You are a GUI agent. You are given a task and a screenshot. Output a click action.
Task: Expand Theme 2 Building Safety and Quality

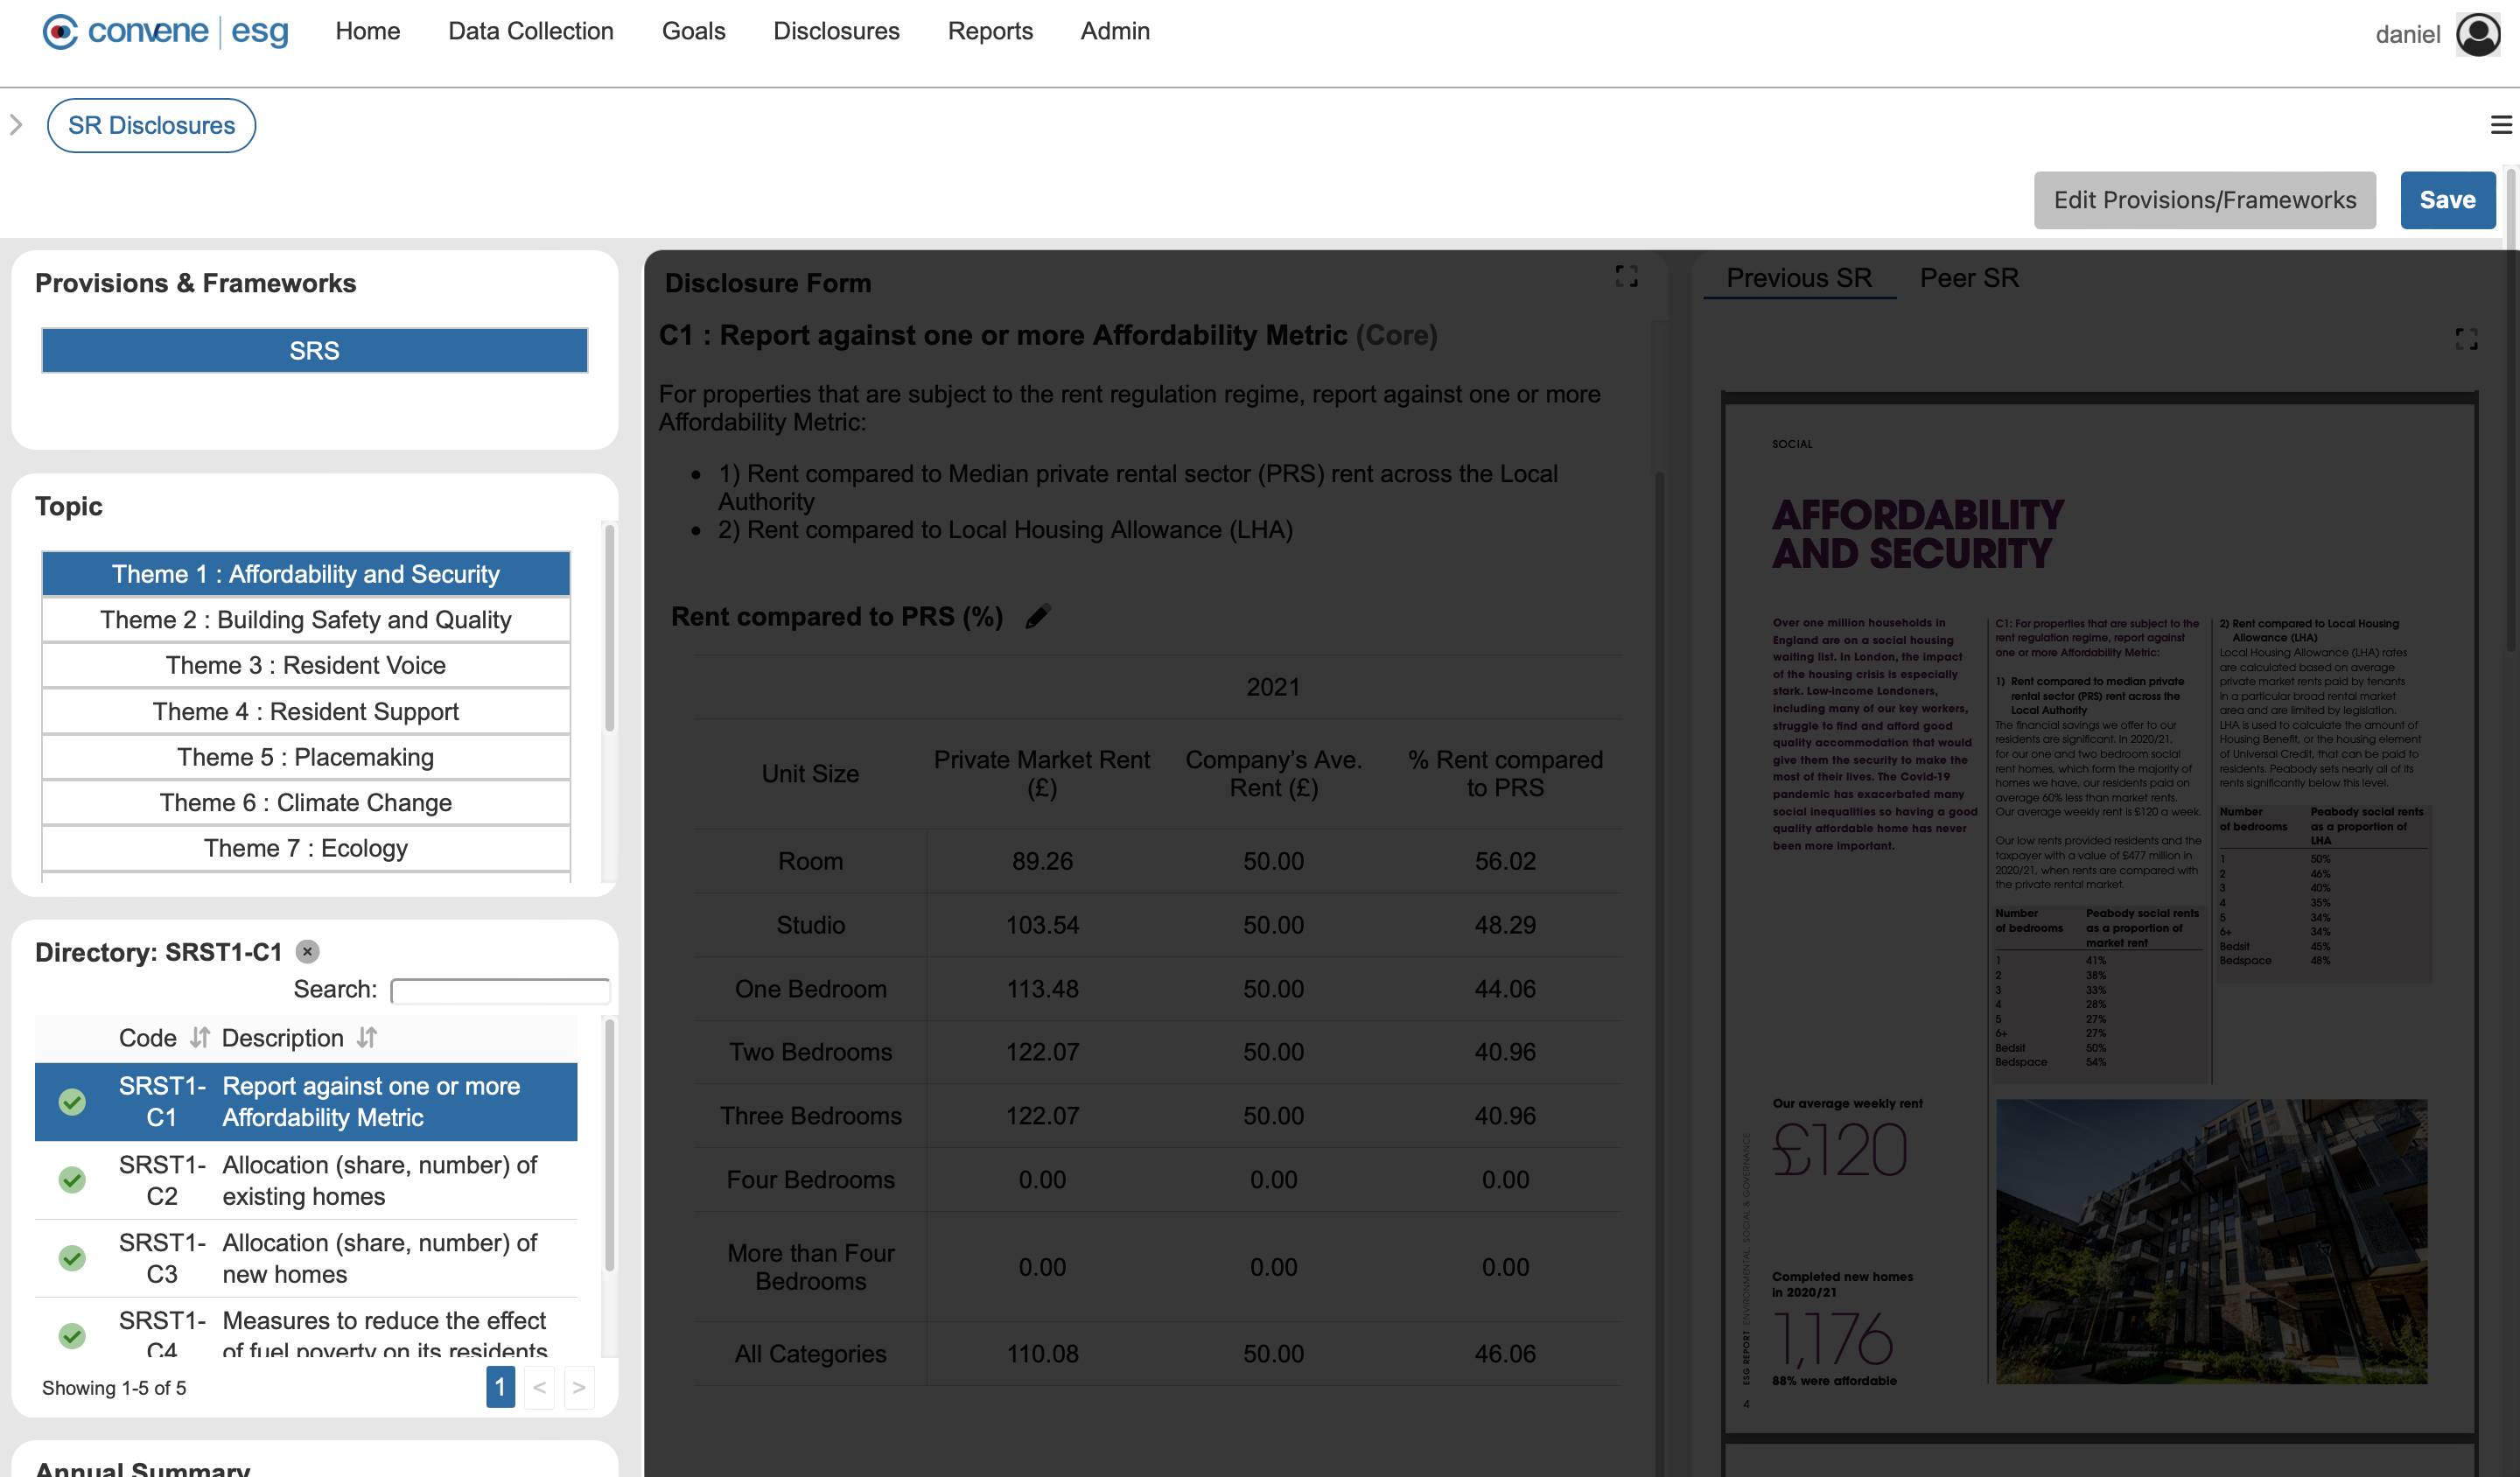309,619
